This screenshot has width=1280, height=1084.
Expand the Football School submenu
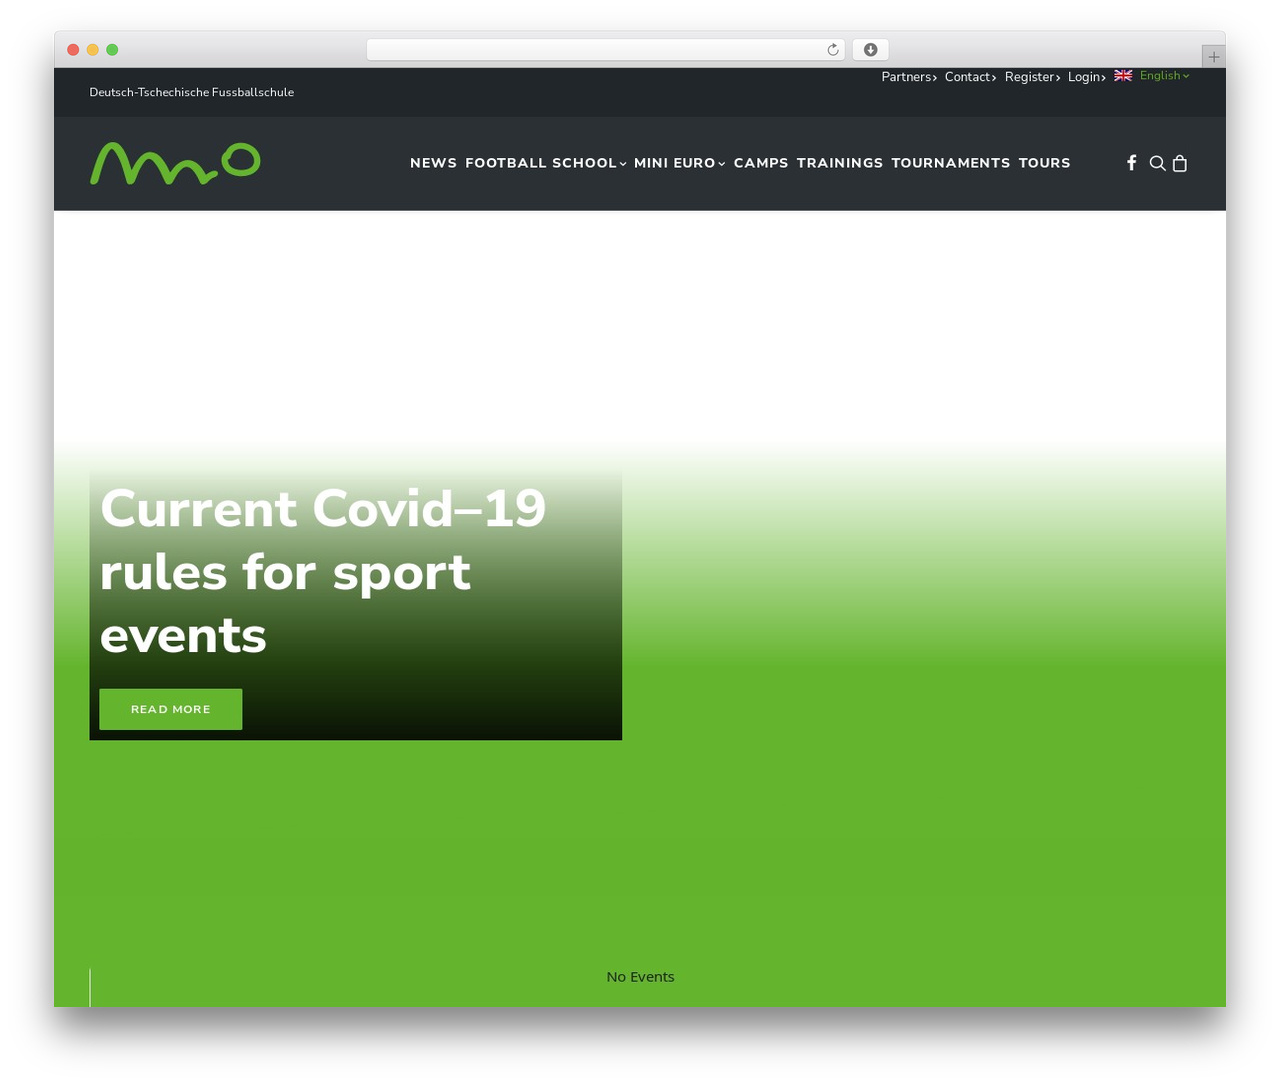click(x=546, y=163)
